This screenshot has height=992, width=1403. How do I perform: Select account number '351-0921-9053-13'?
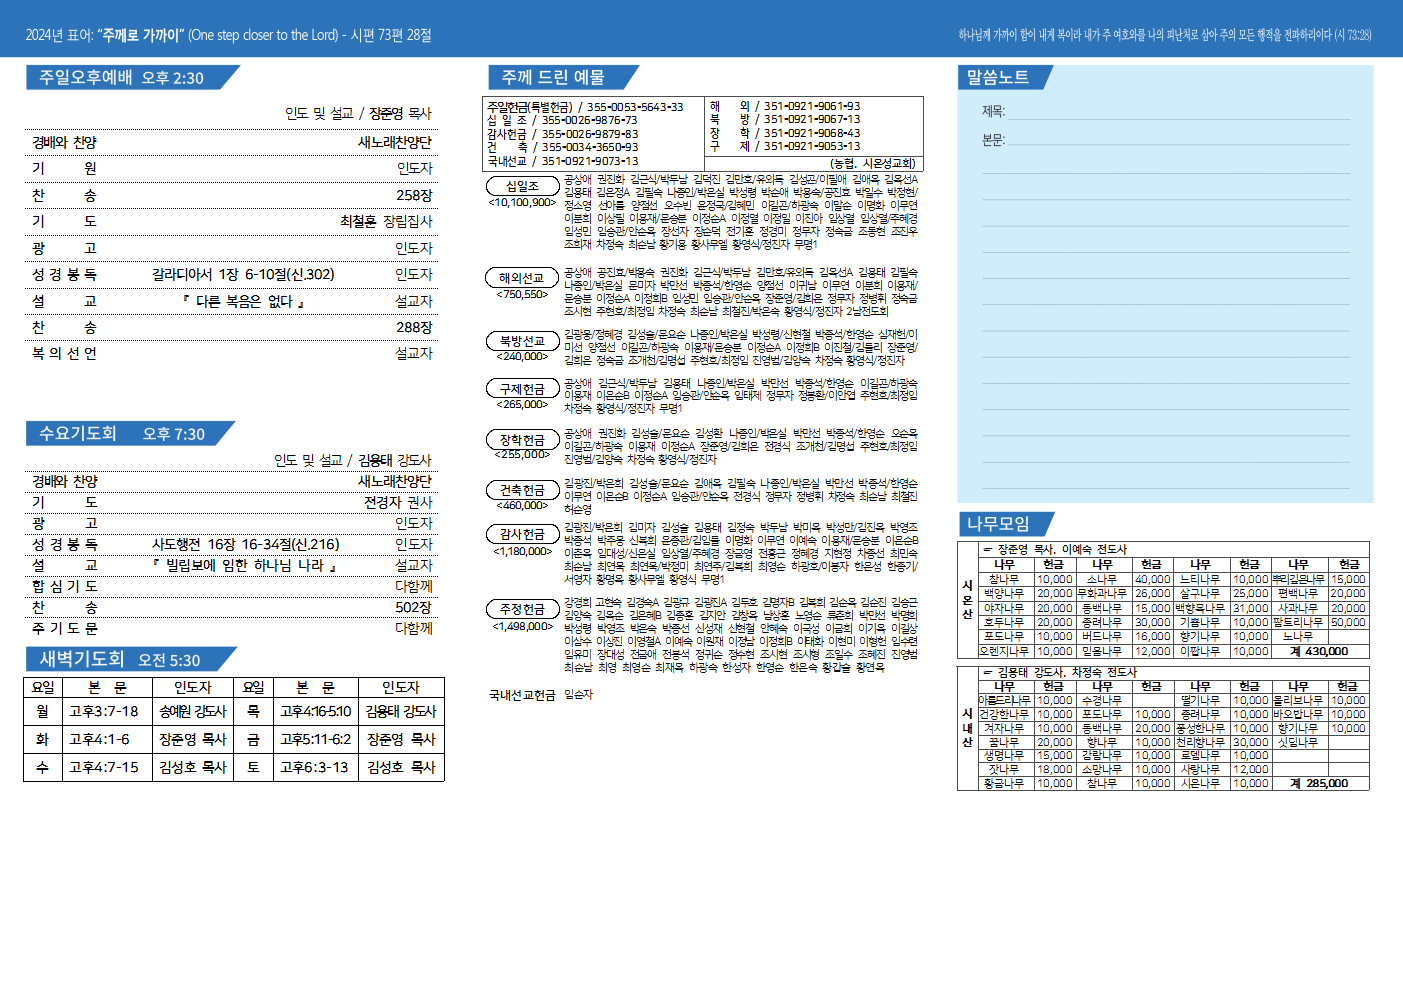click(x=812, y=146)
